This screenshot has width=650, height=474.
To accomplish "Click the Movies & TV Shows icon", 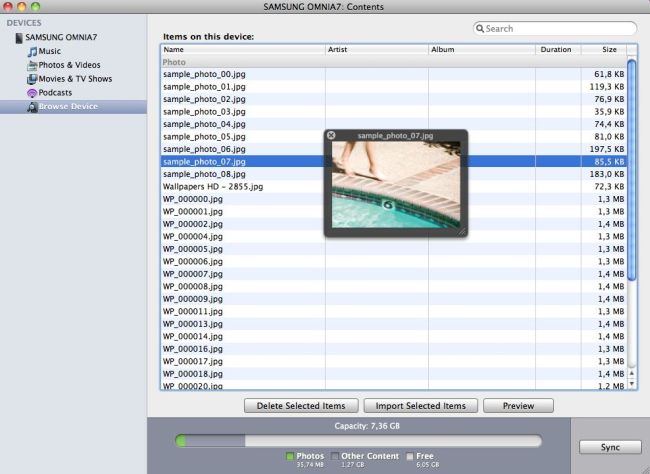I will click(x=32, y=79).
